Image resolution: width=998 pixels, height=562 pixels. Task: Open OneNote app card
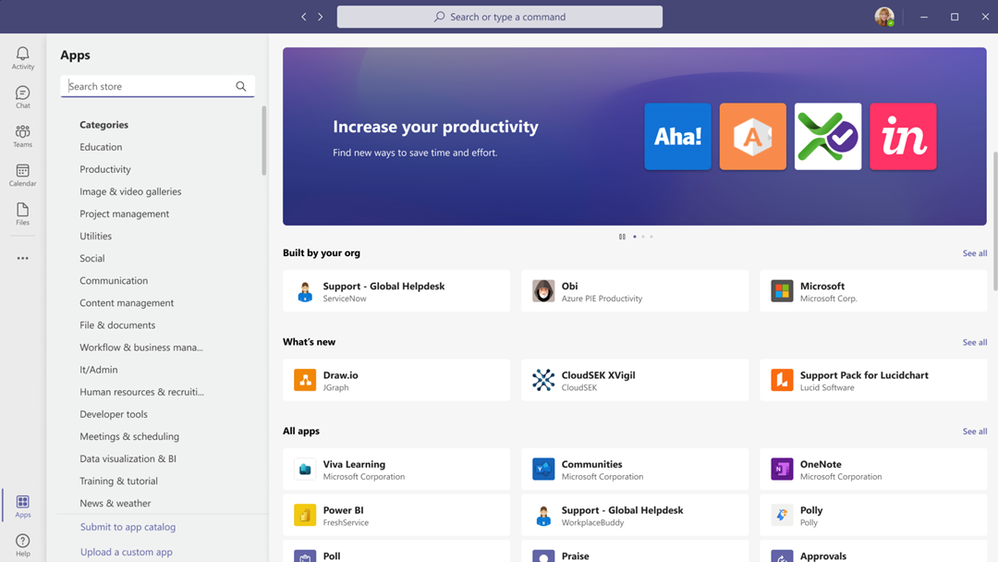873,469
